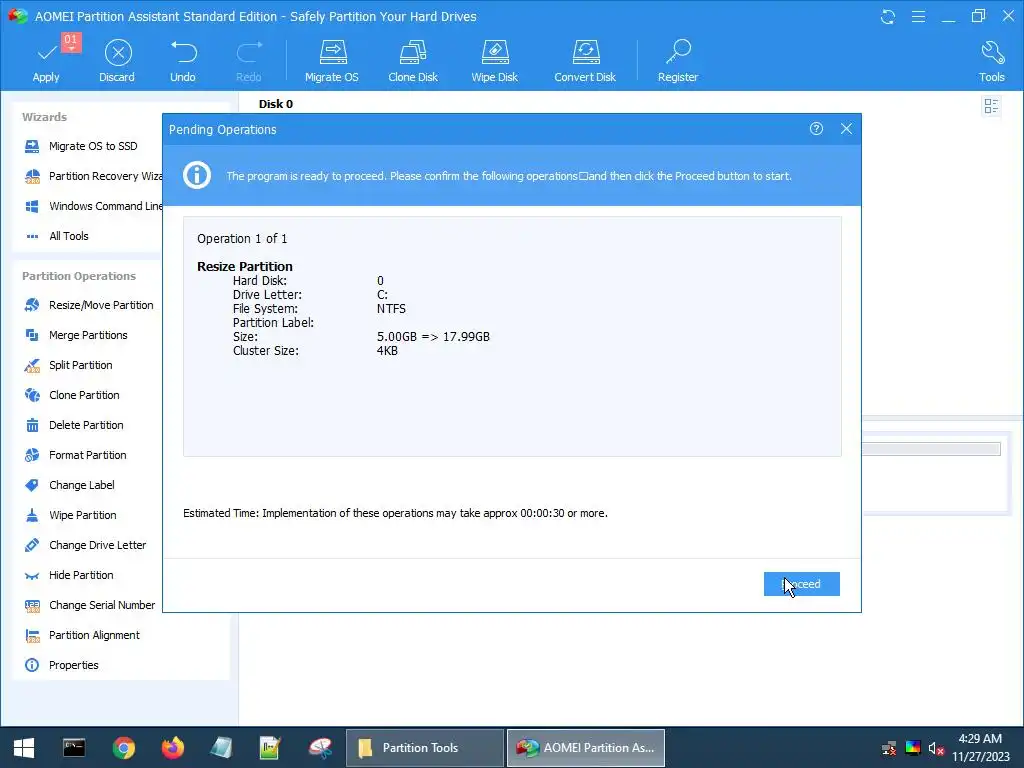Click the size value 5.00GB => 17.99GB
The height and width of the screenshot is (768, 1024).
[x=433, y=337]
